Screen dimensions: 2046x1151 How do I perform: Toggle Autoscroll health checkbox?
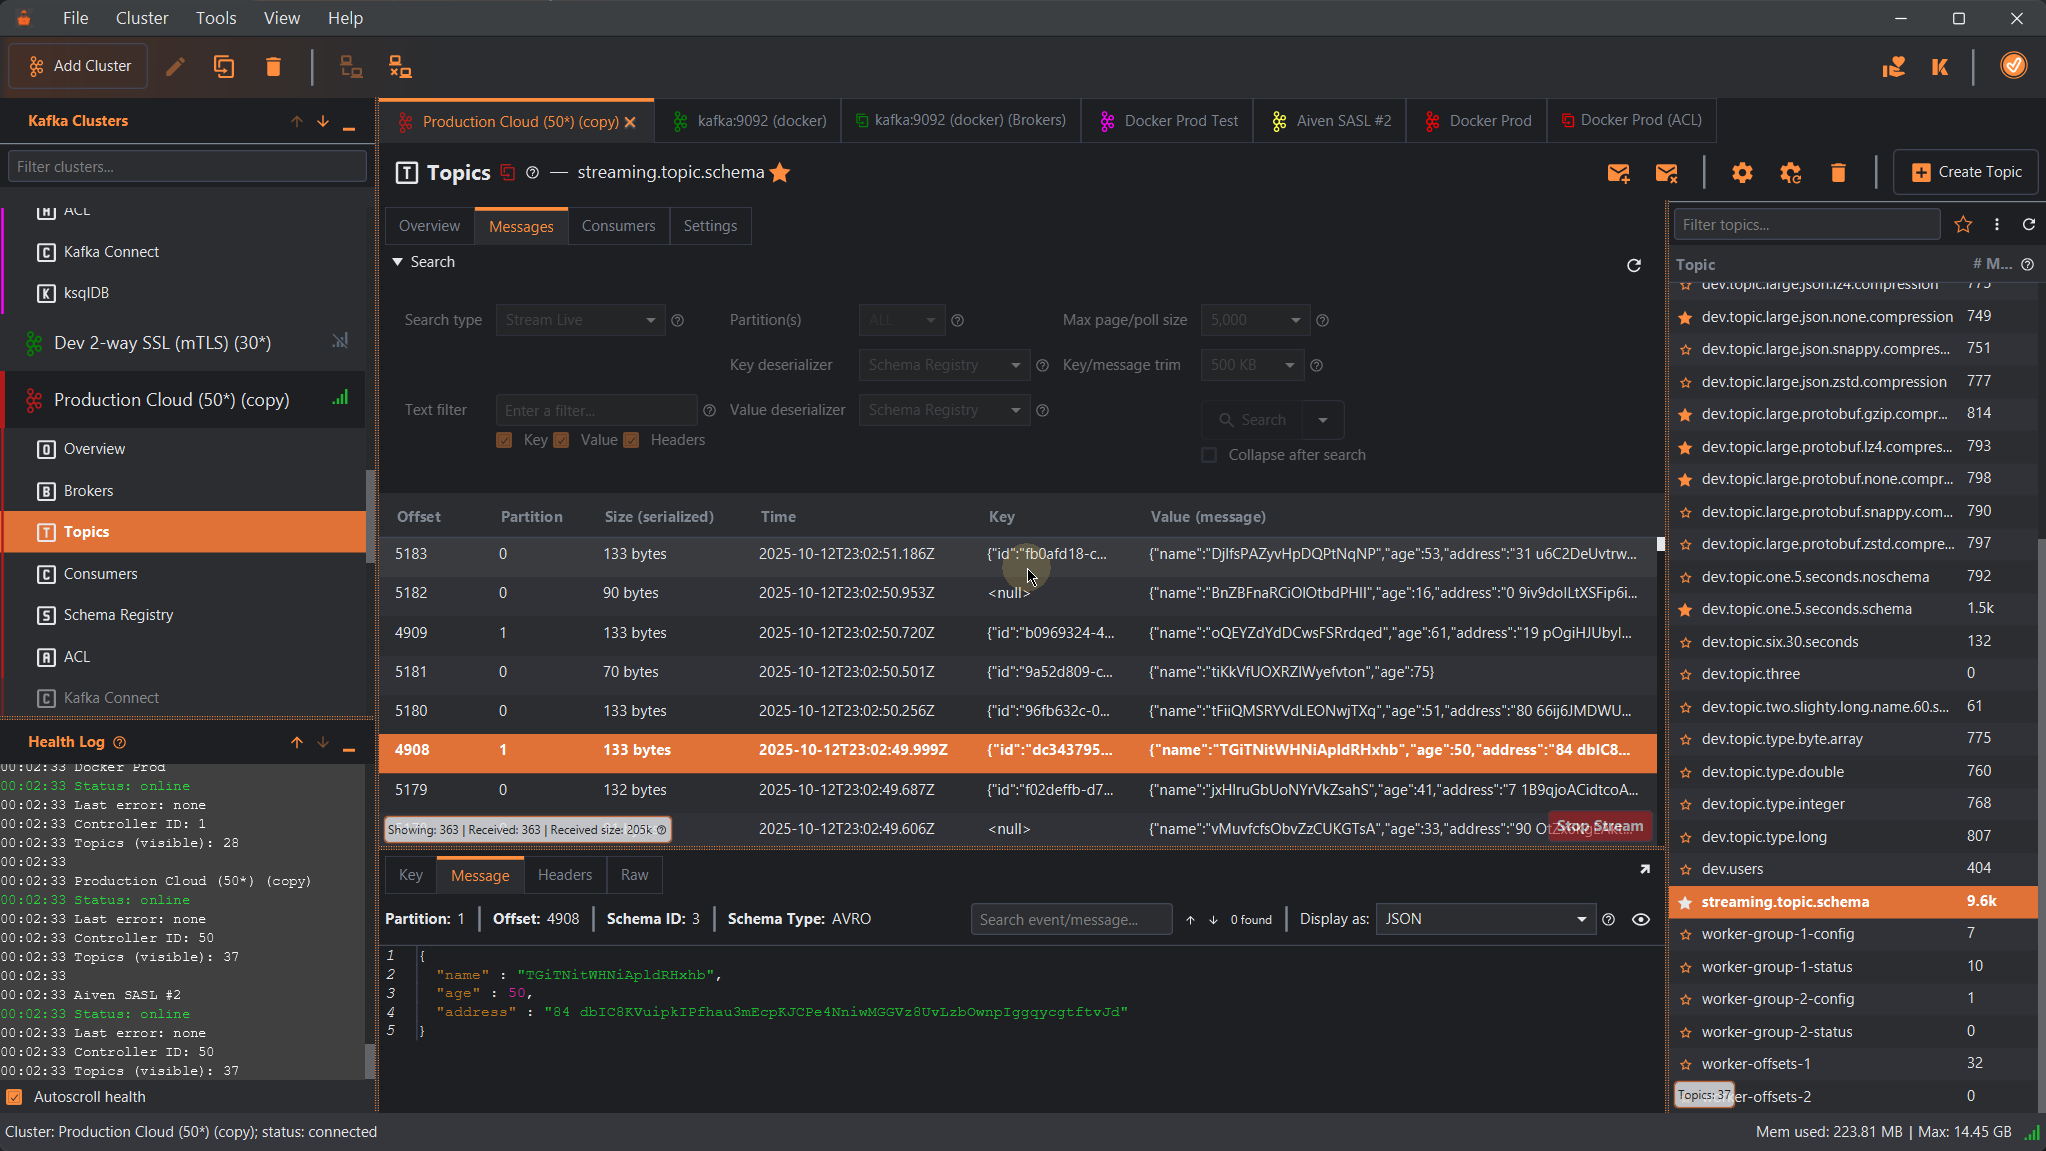14,1097
